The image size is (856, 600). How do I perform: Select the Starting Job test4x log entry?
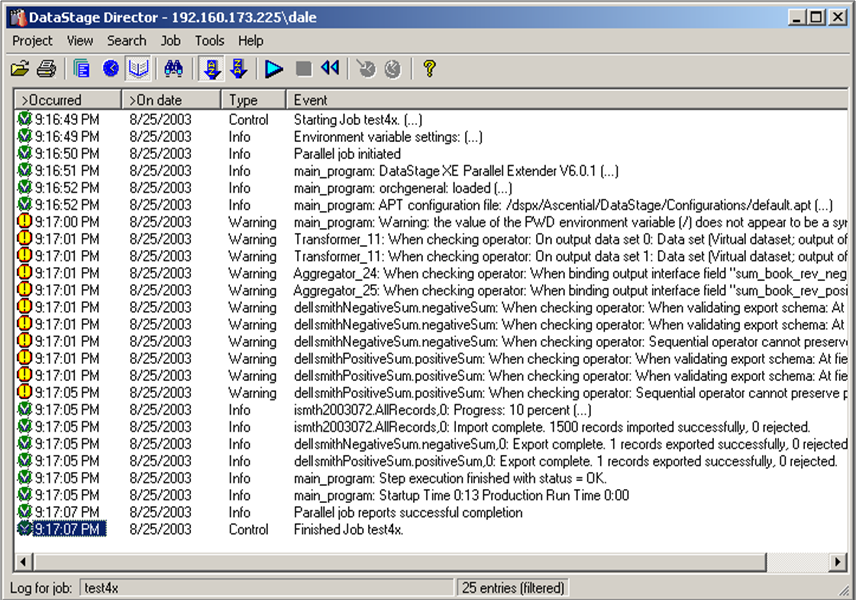357,120
